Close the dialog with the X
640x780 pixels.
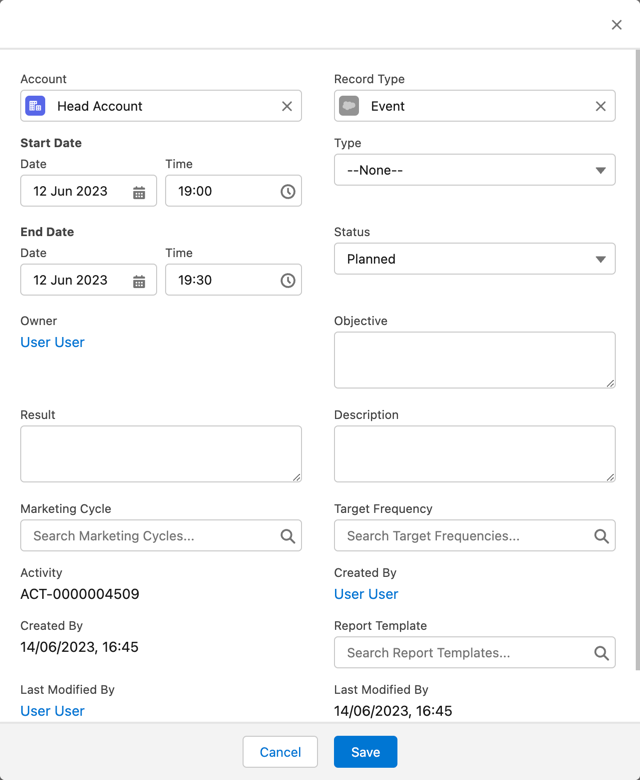click(616, 25)
